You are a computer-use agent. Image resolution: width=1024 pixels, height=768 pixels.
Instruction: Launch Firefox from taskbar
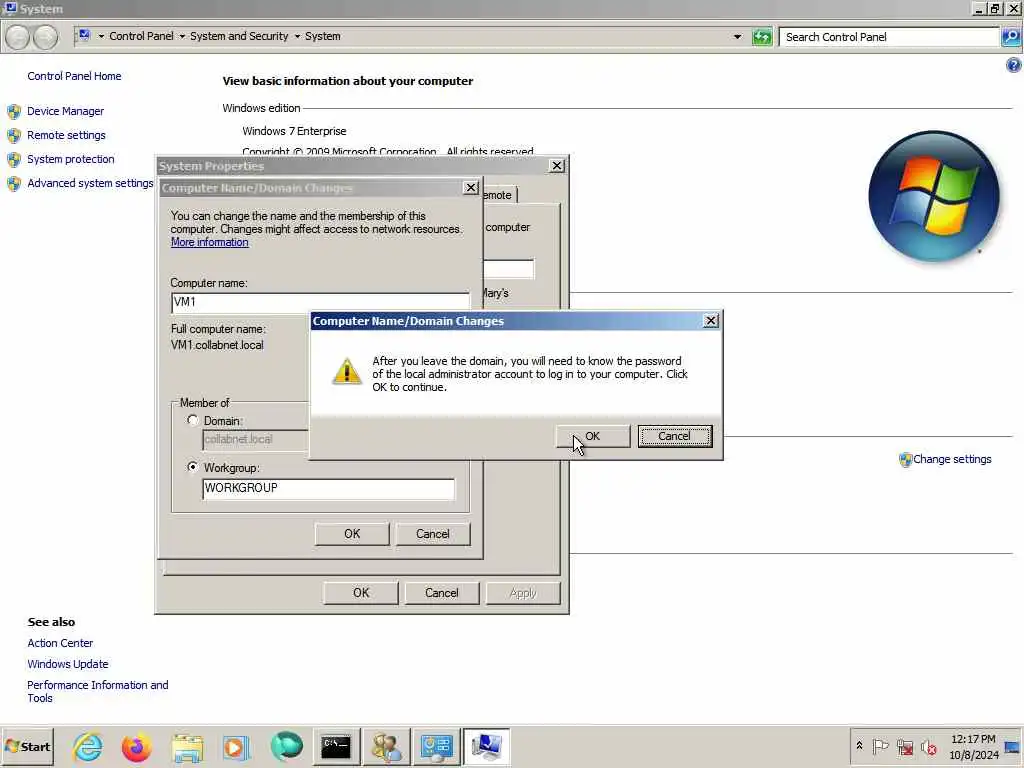pos(136,747)
